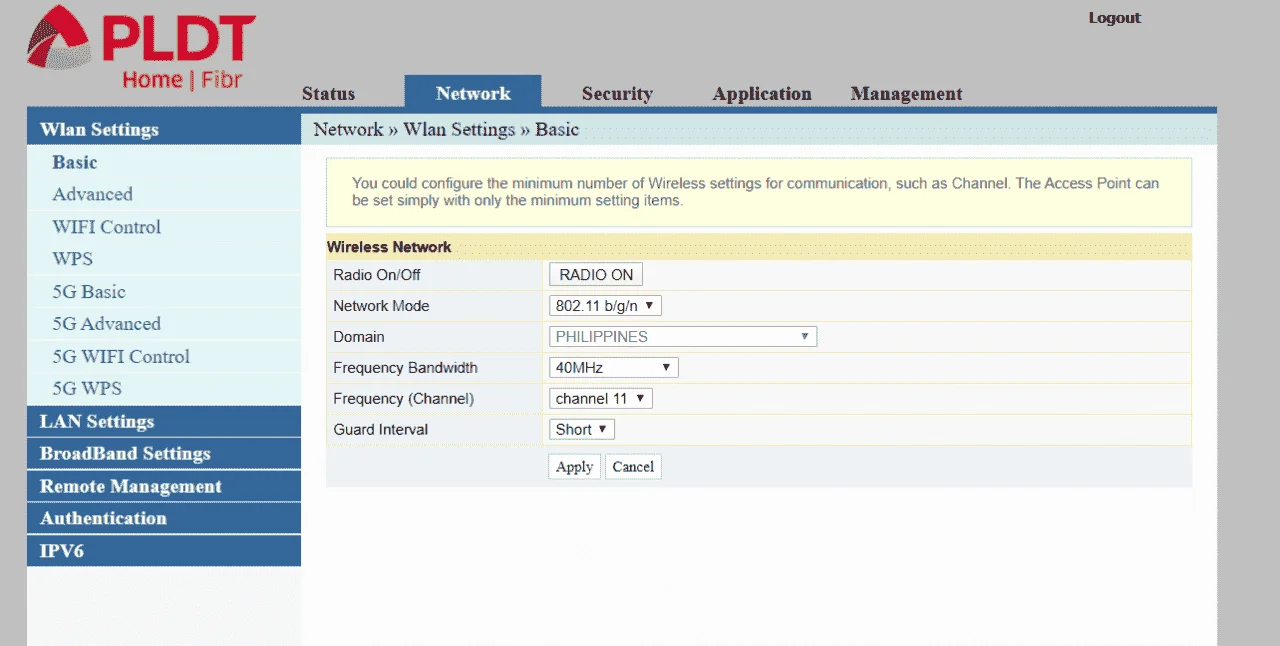
Task: Open Frequency Bandwidth dropdown
Action: click(613, 367)
